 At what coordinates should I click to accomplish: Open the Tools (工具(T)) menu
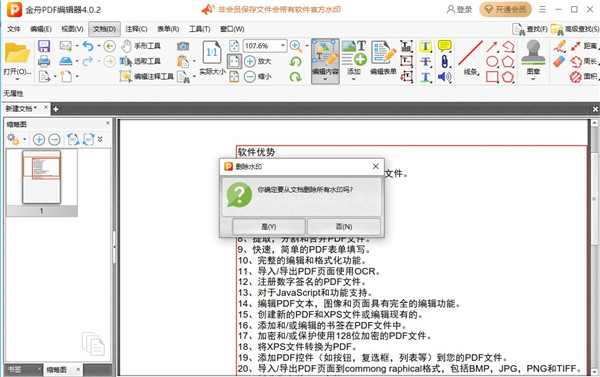pos(200,29)
